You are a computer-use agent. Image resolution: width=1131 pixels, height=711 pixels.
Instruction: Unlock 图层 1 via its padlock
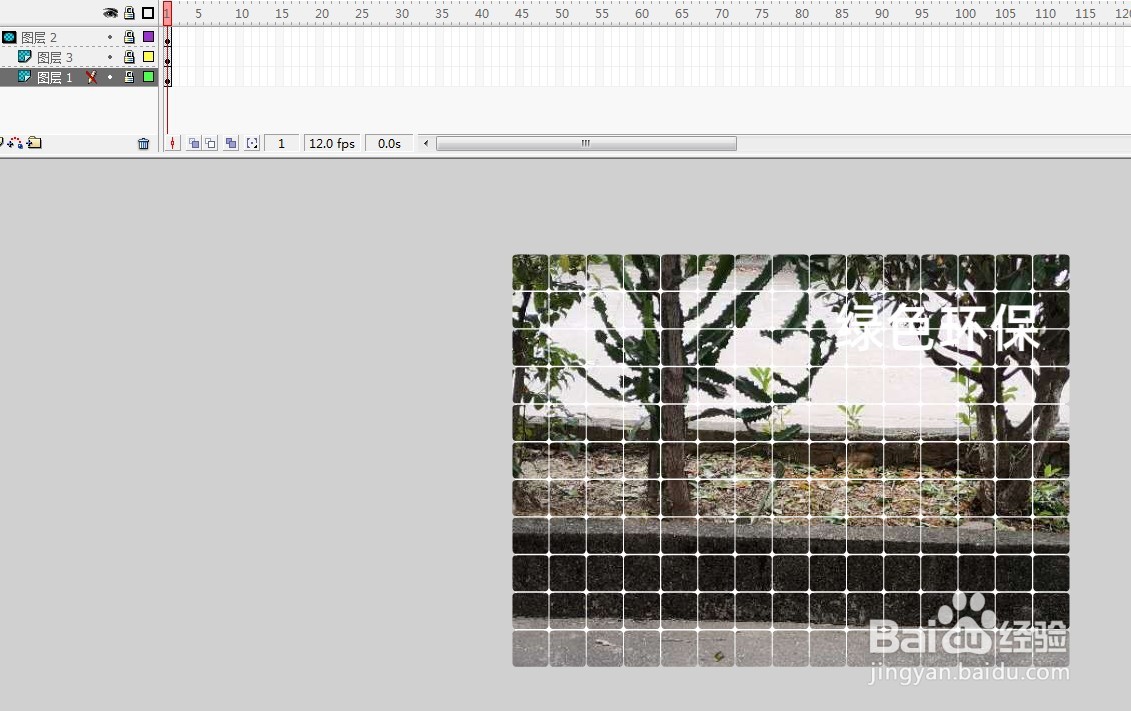129,76
